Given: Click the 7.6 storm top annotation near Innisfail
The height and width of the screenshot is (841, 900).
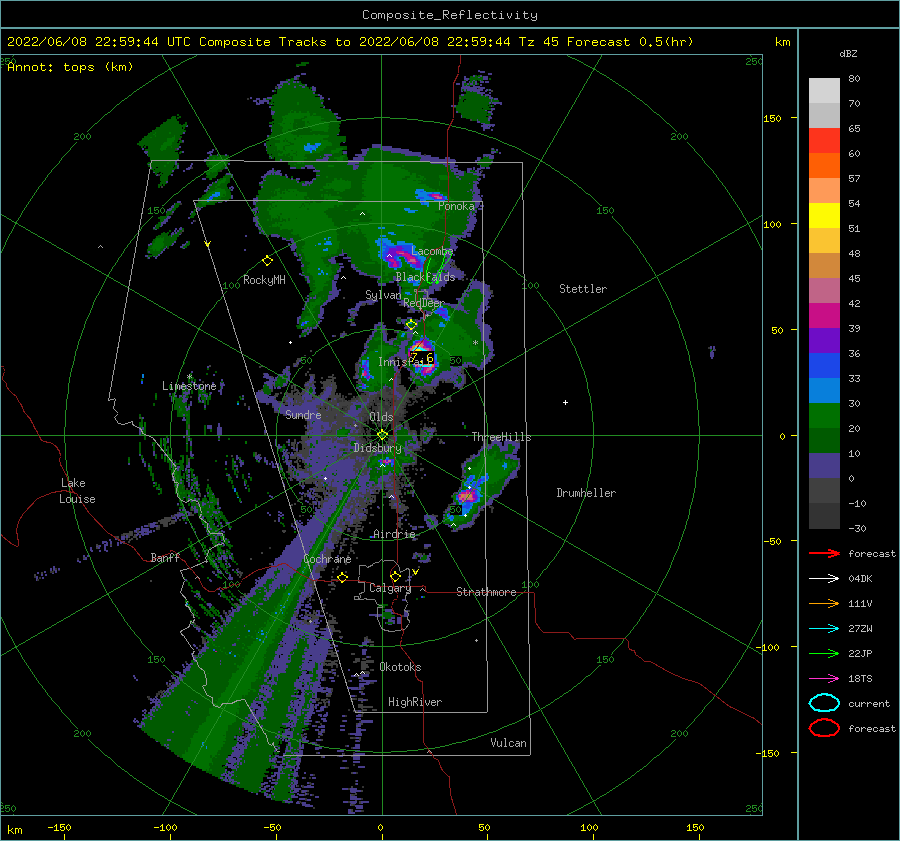Looking at the screenshot, I should point(422,358).
